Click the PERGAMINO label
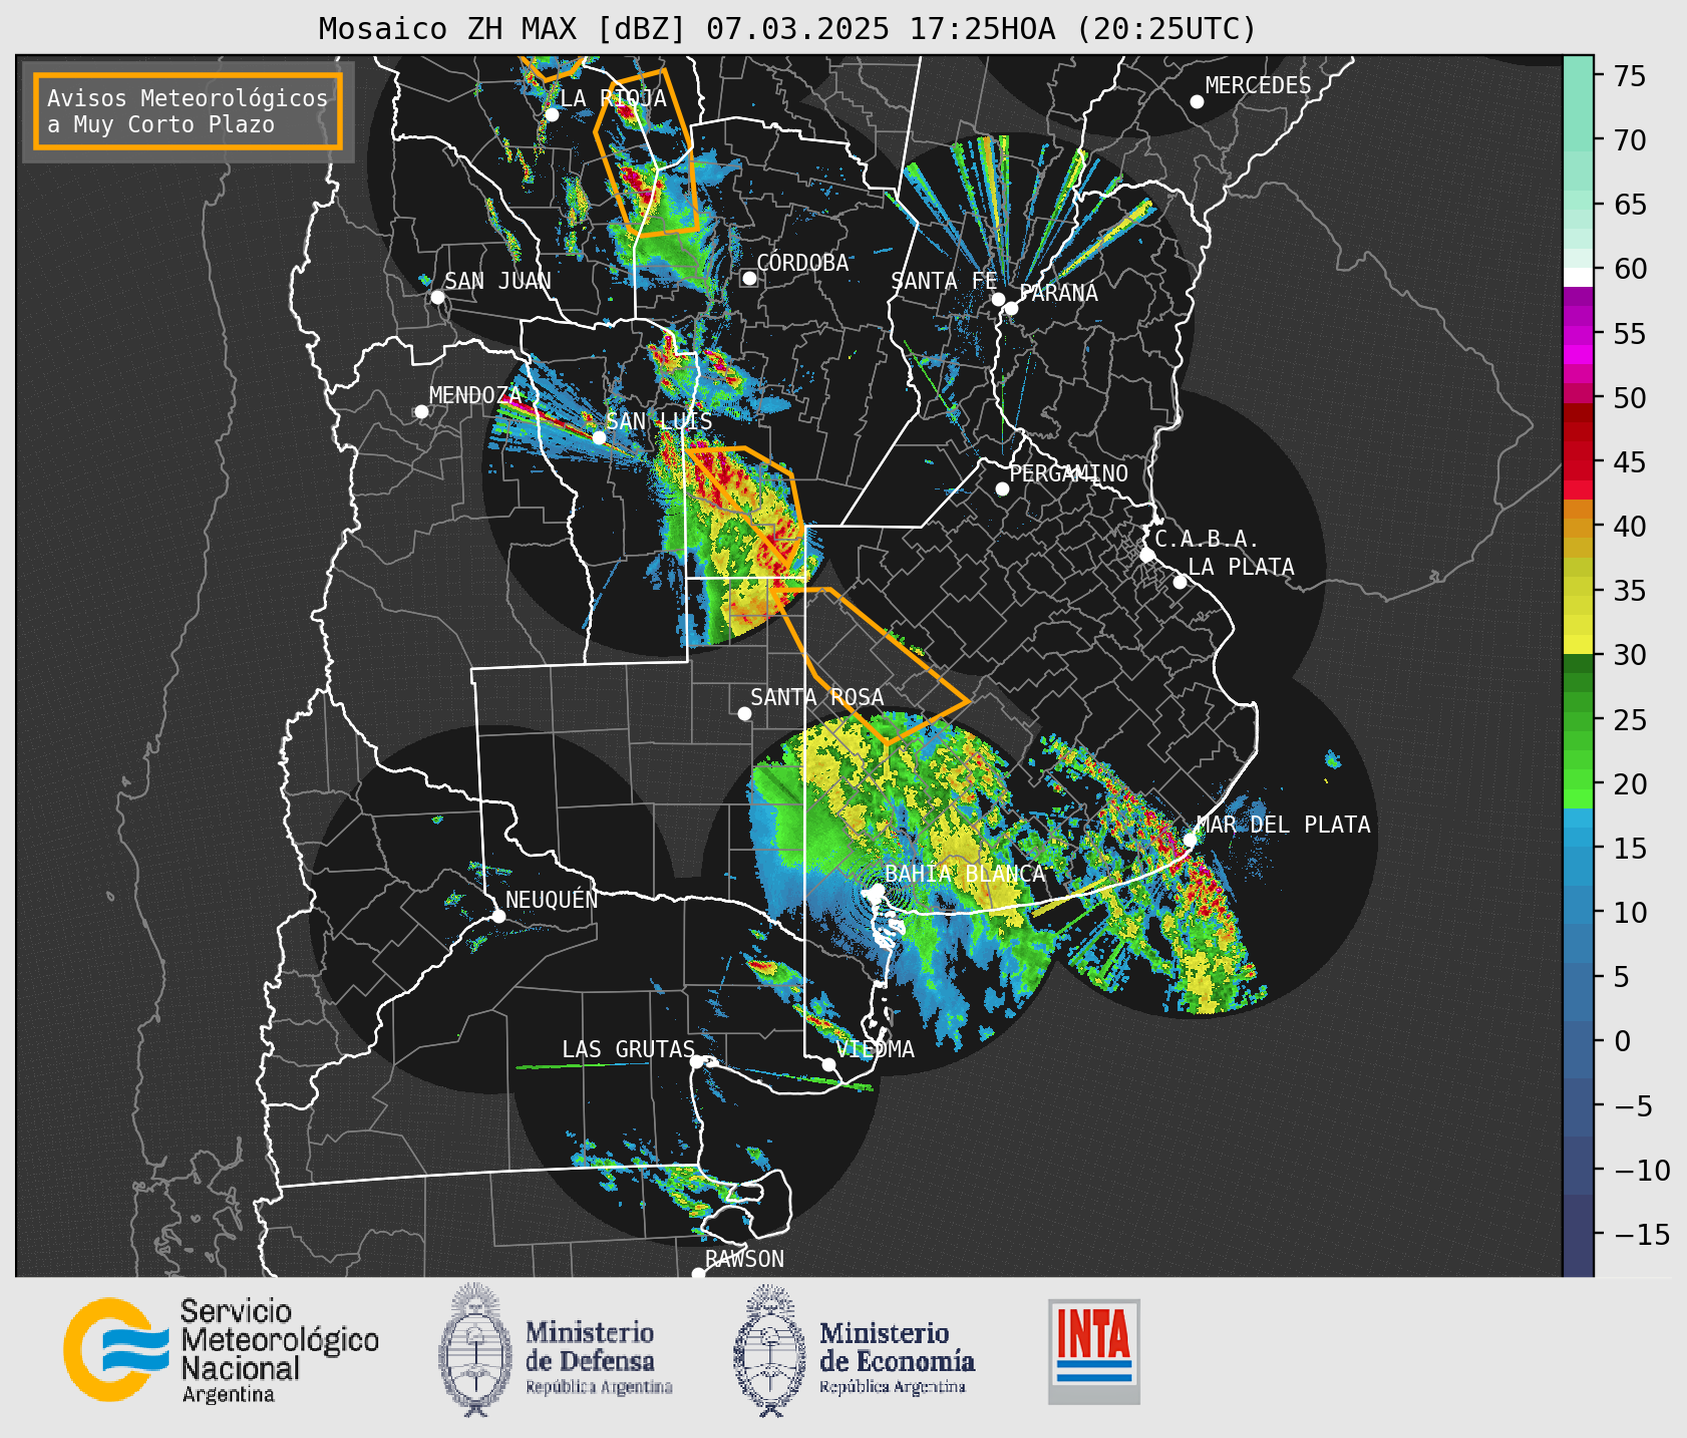The width and height of the screenshot is (1687, 1438). click(1069, 474)
